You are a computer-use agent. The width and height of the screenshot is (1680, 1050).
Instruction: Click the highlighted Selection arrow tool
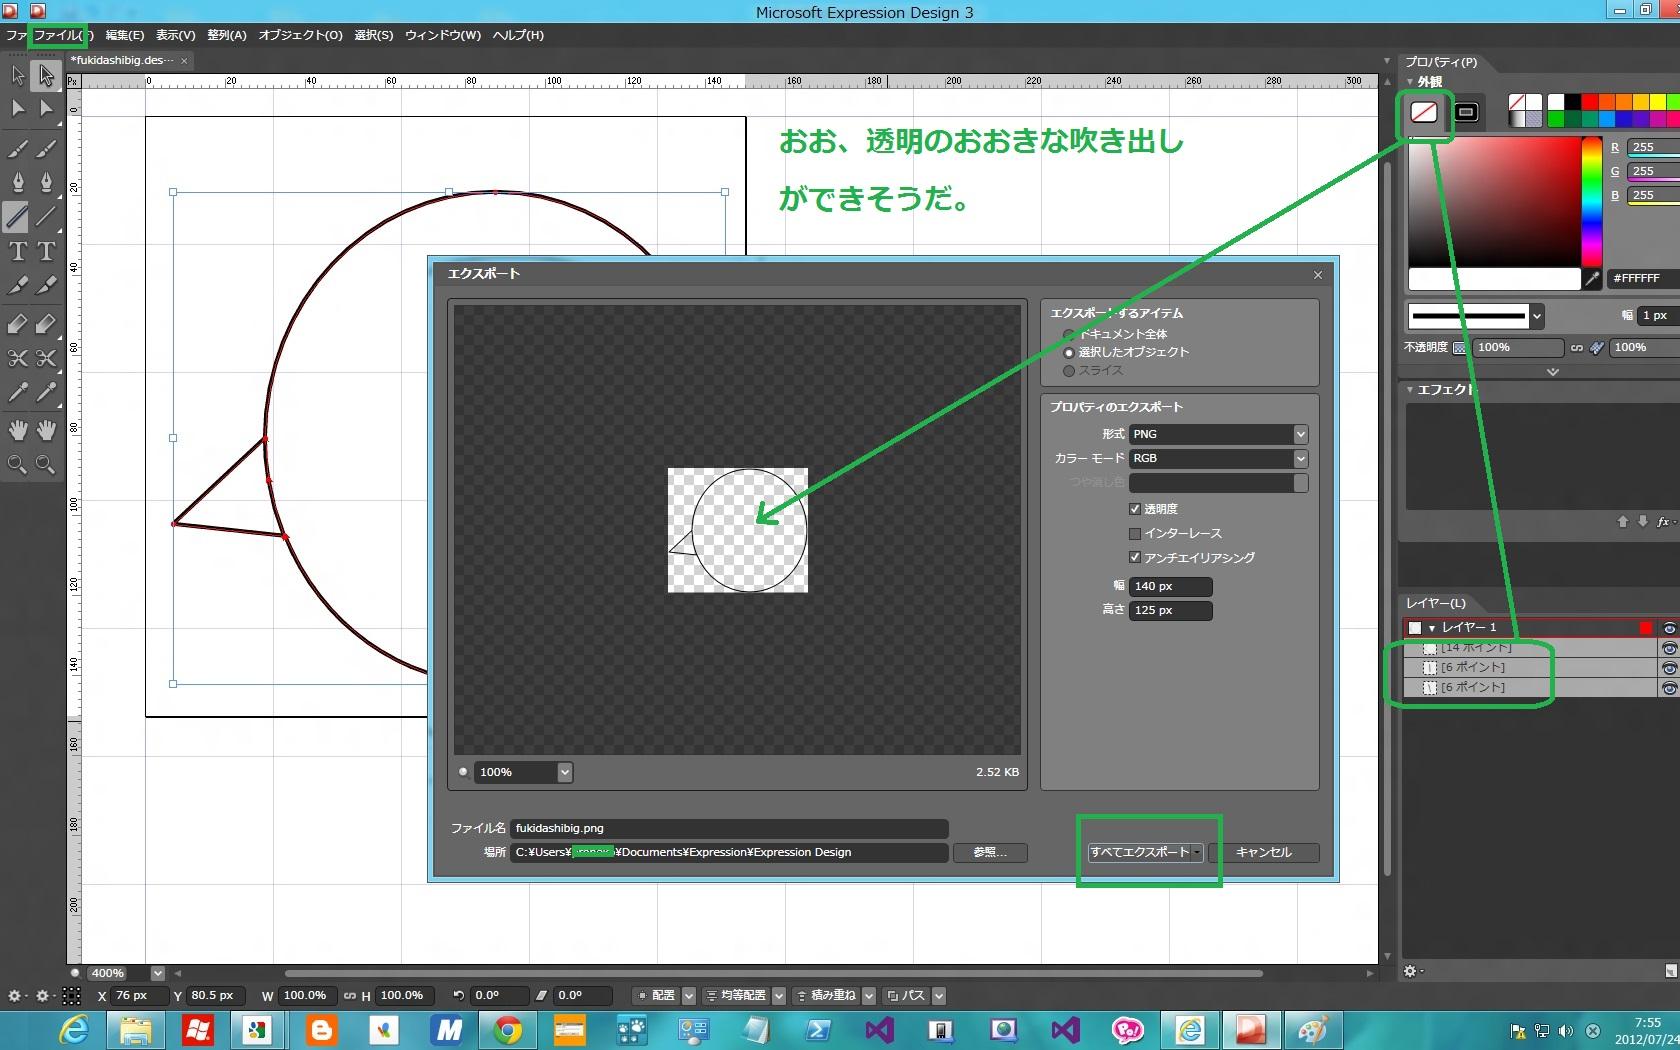[46, 76]
